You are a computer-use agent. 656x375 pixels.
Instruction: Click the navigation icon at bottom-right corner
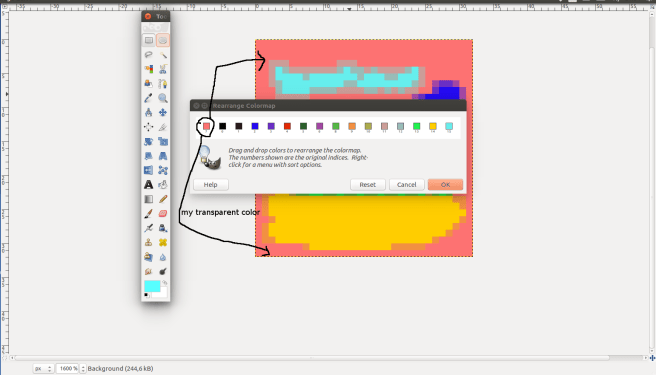pos(652,358)
